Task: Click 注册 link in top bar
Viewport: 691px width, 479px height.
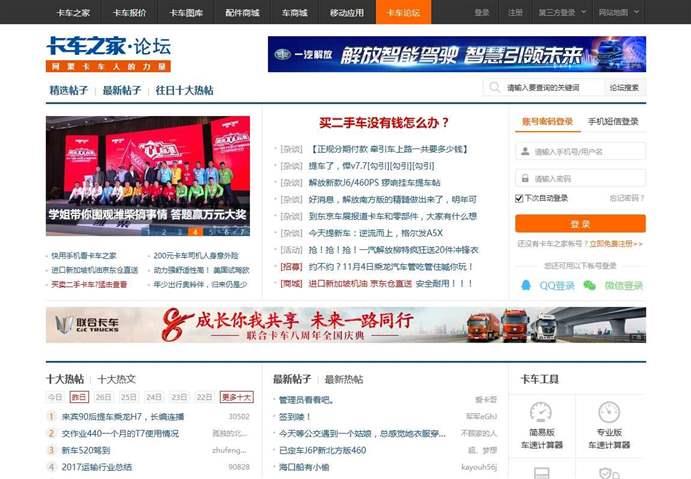Action: [x=515, y=12]
